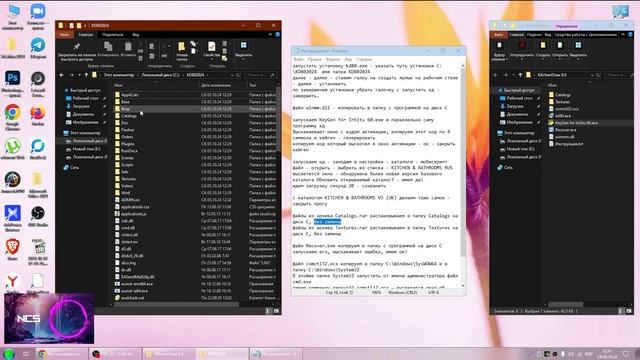Open Clipboard (Буфер обмена) dropdown in KitchenDraw window
Viewport: 640px width, 360px height.
coord(499,51)
